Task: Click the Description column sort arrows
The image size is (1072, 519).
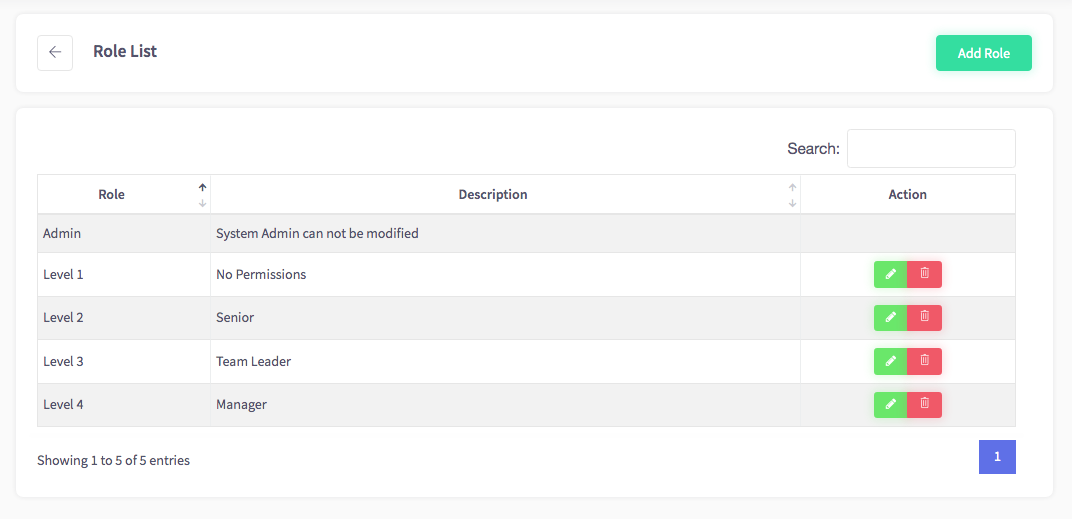Action: (792, 195)
